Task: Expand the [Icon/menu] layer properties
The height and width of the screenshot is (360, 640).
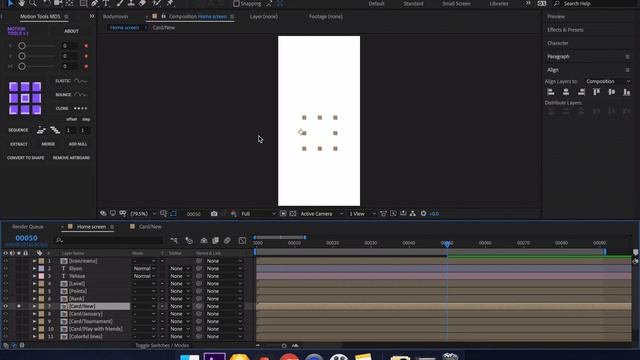Action: tap(34, 261)
